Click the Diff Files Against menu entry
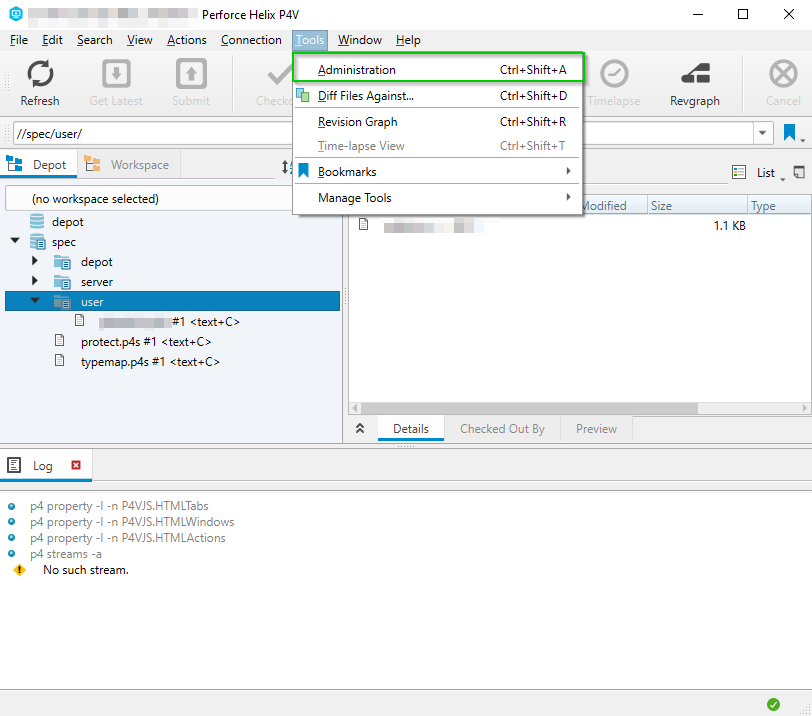 (x=365, y=96)
